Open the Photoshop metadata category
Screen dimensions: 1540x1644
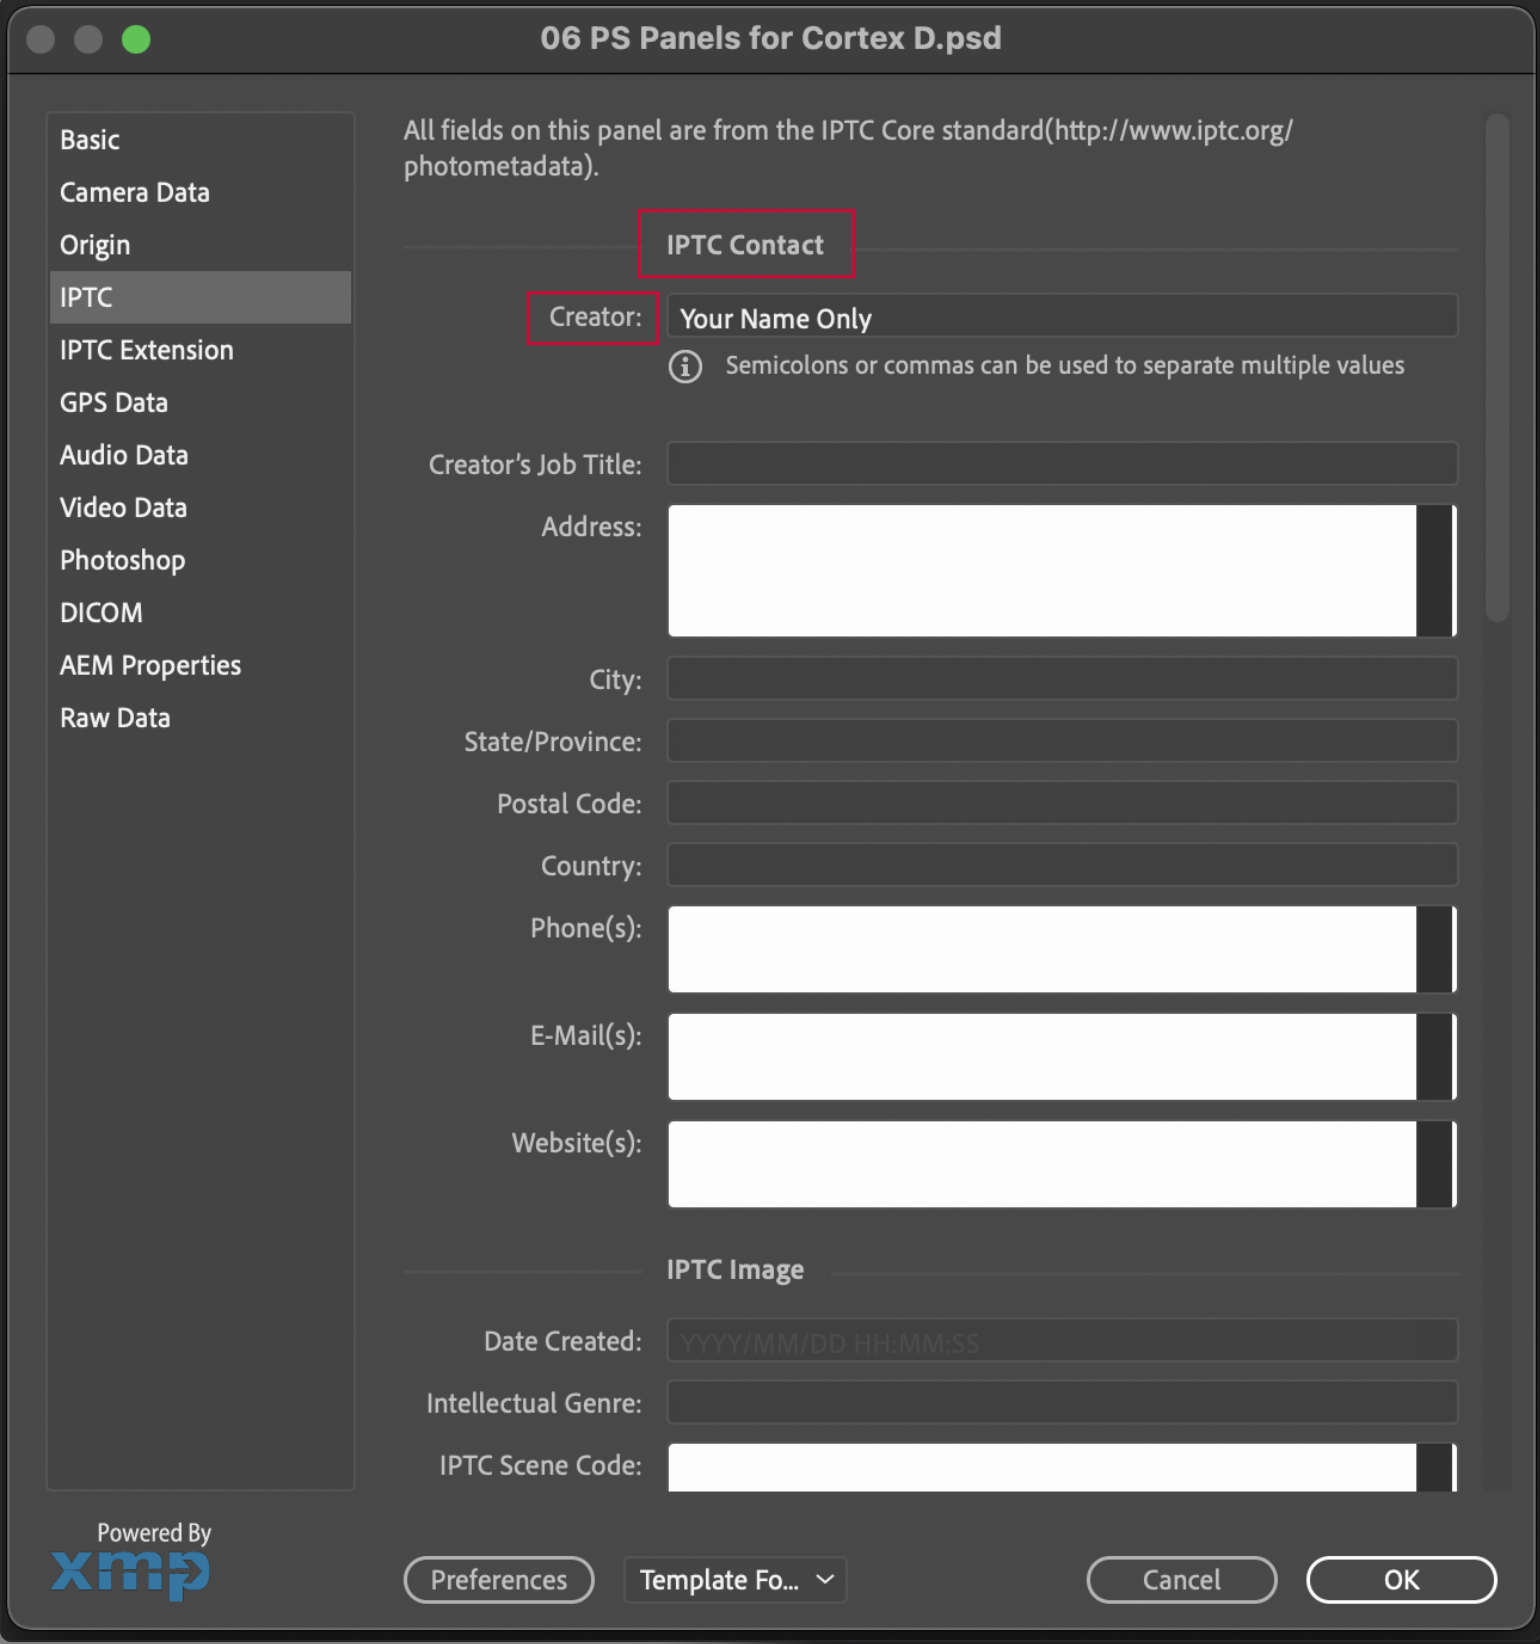coord(200,560)
